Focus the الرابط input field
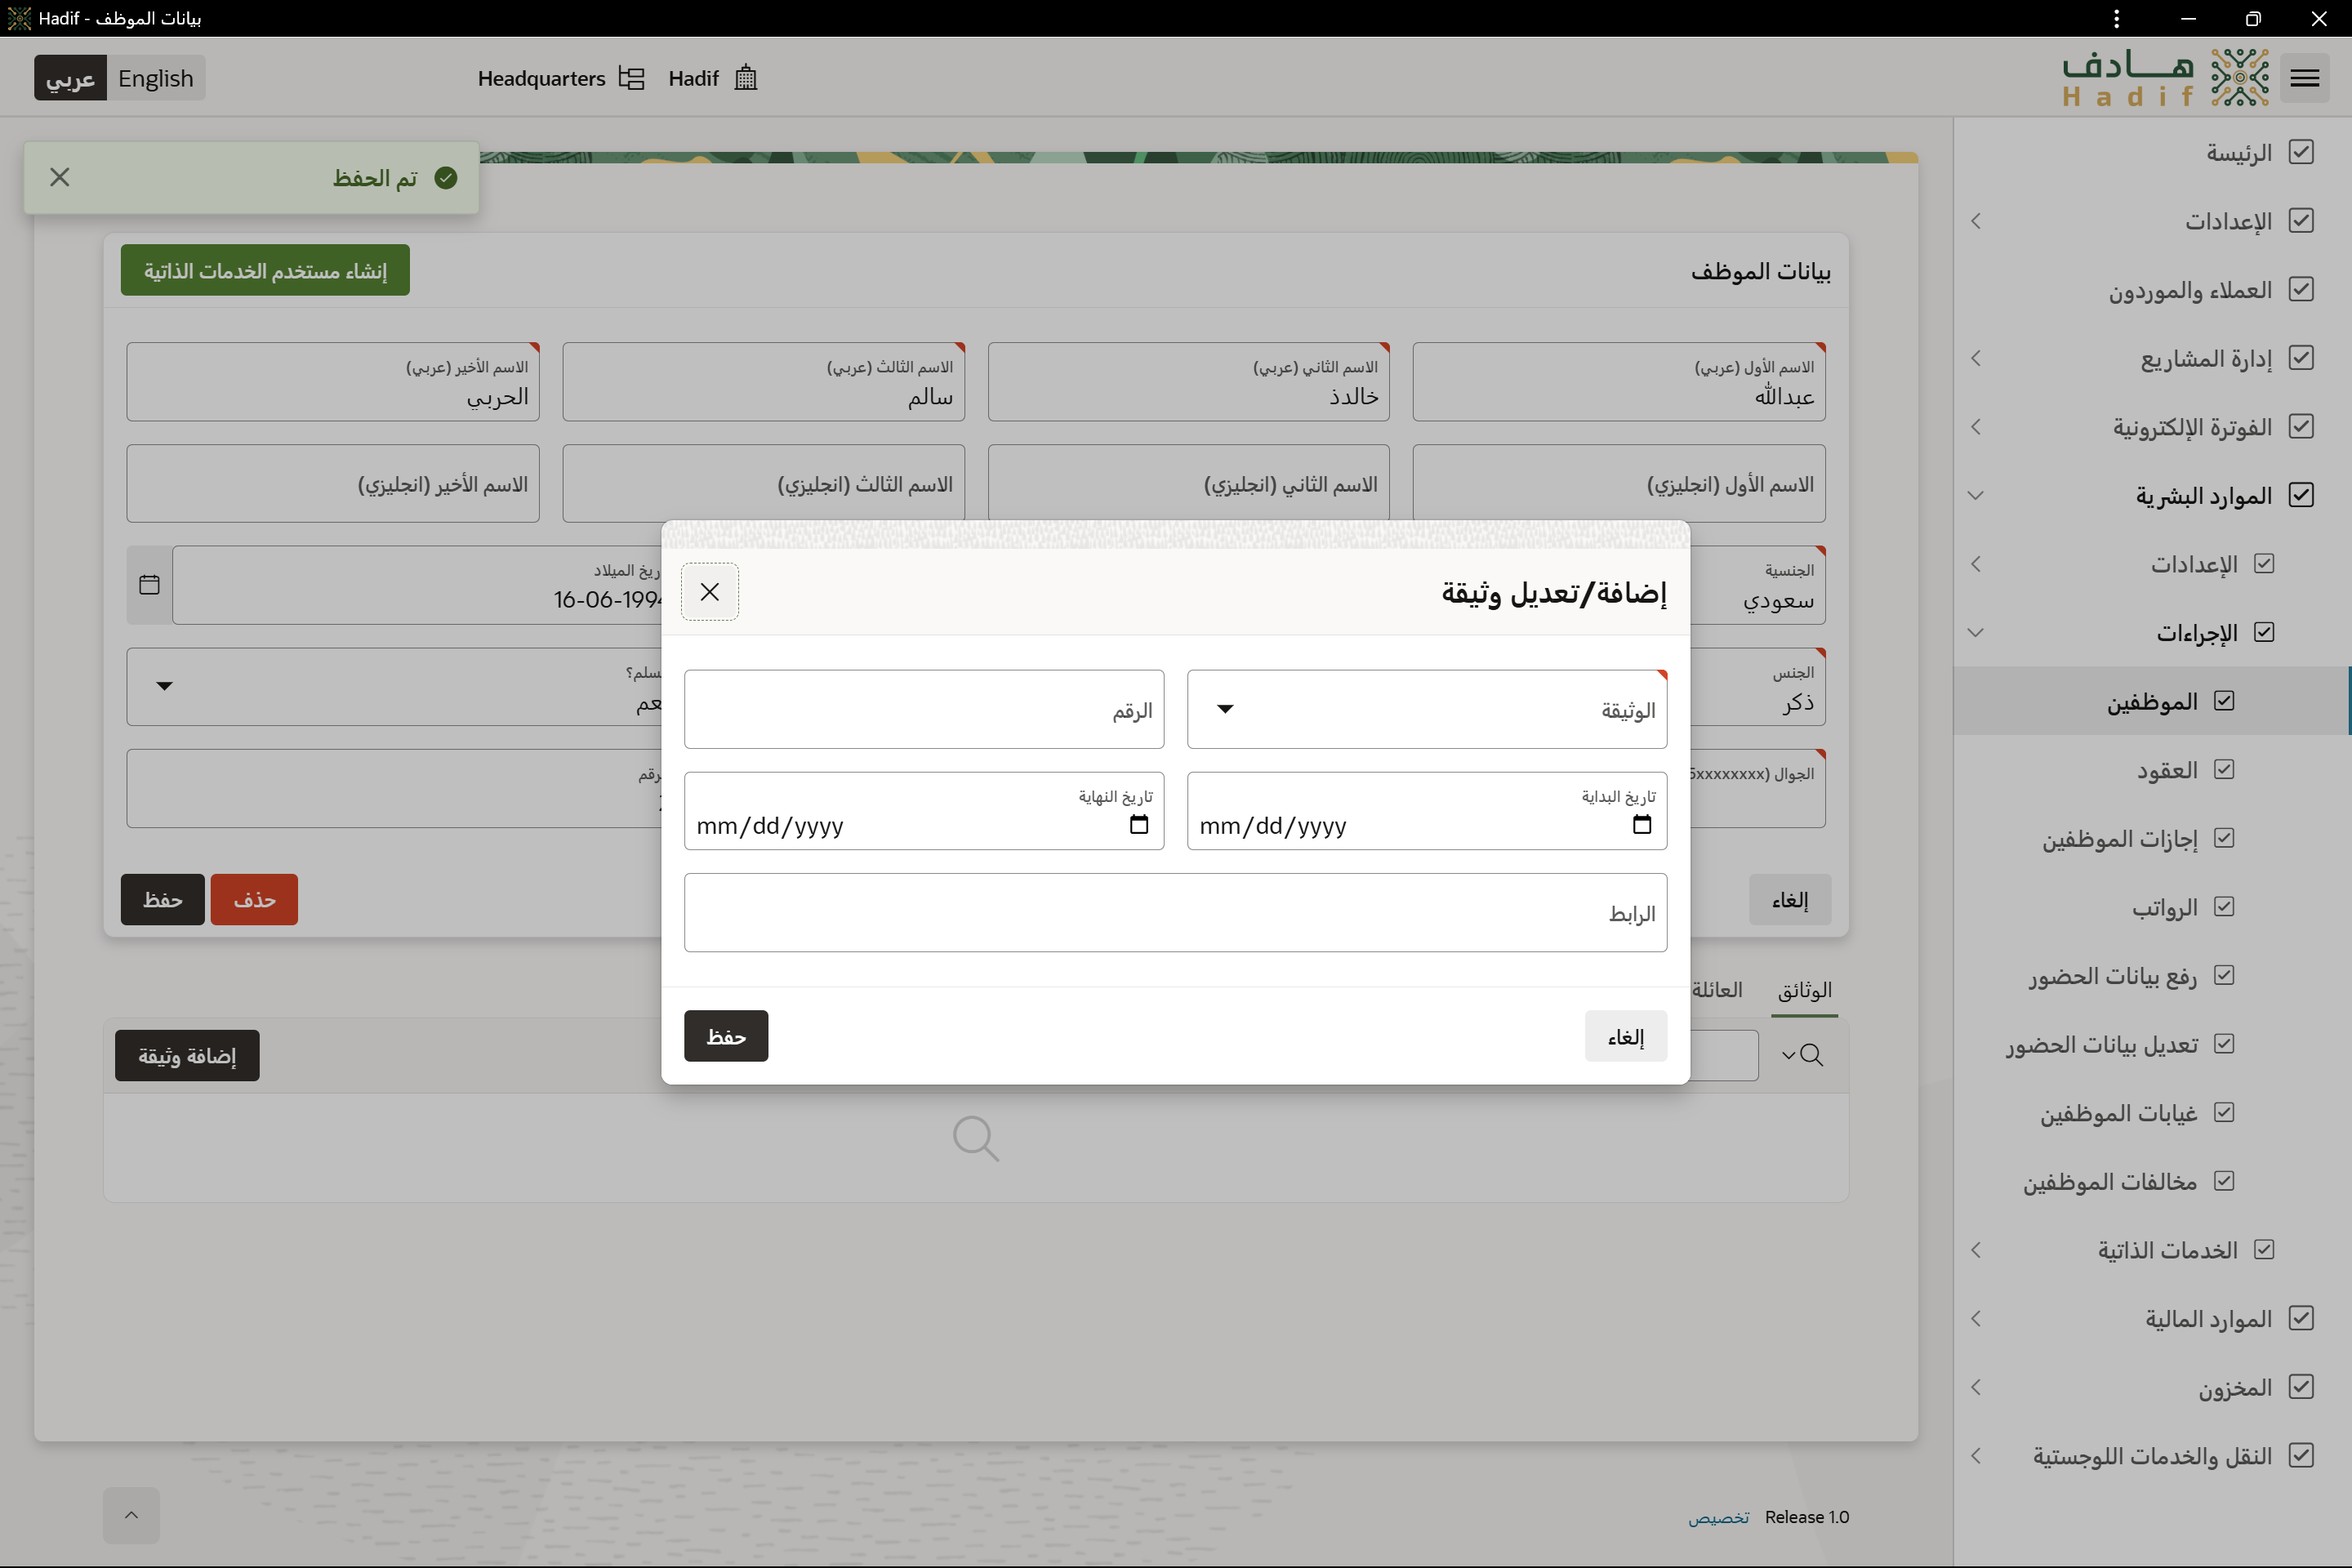Viewport: 2352px width, 1568px height. (1175, 912)
